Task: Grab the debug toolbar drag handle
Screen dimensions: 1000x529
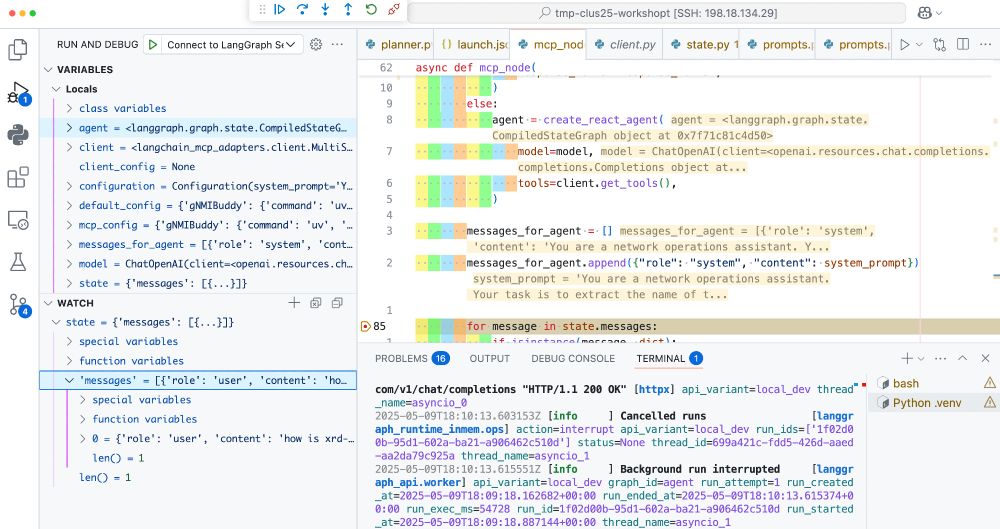Action: coord(262,10)
